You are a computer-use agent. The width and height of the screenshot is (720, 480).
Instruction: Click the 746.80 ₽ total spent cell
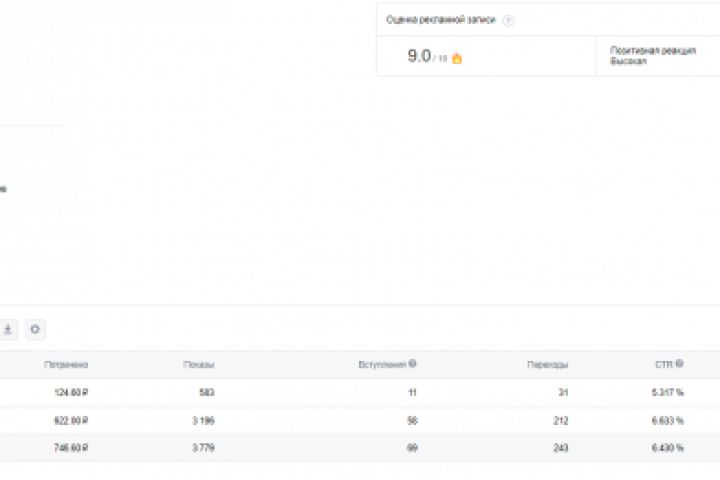(x=70, y=447)
